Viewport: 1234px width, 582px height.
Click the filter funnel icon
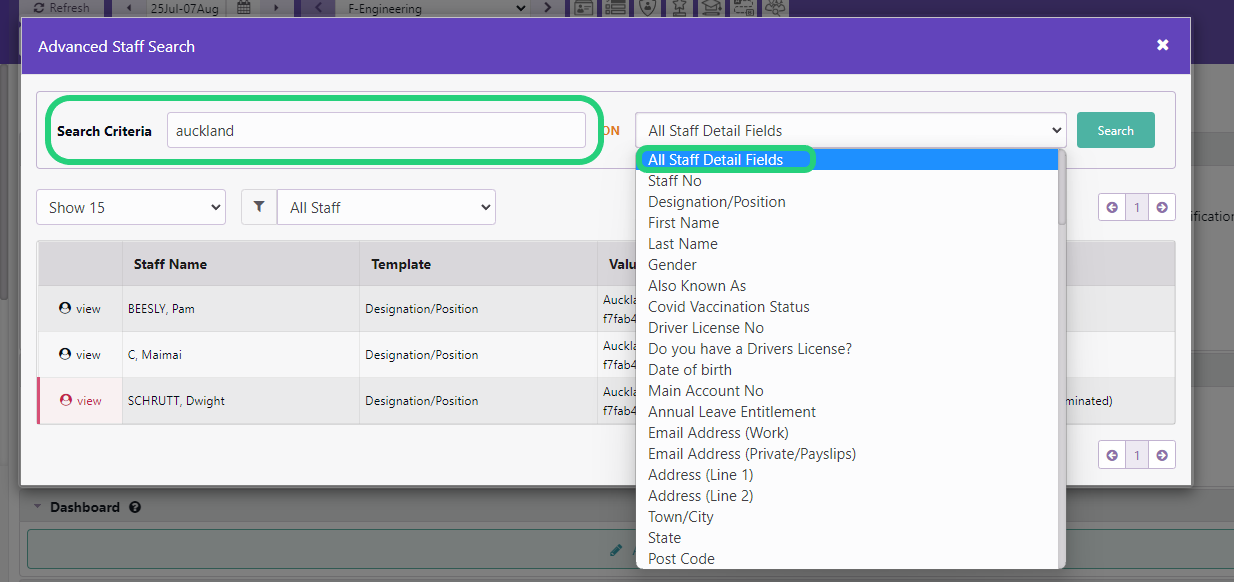259,207
